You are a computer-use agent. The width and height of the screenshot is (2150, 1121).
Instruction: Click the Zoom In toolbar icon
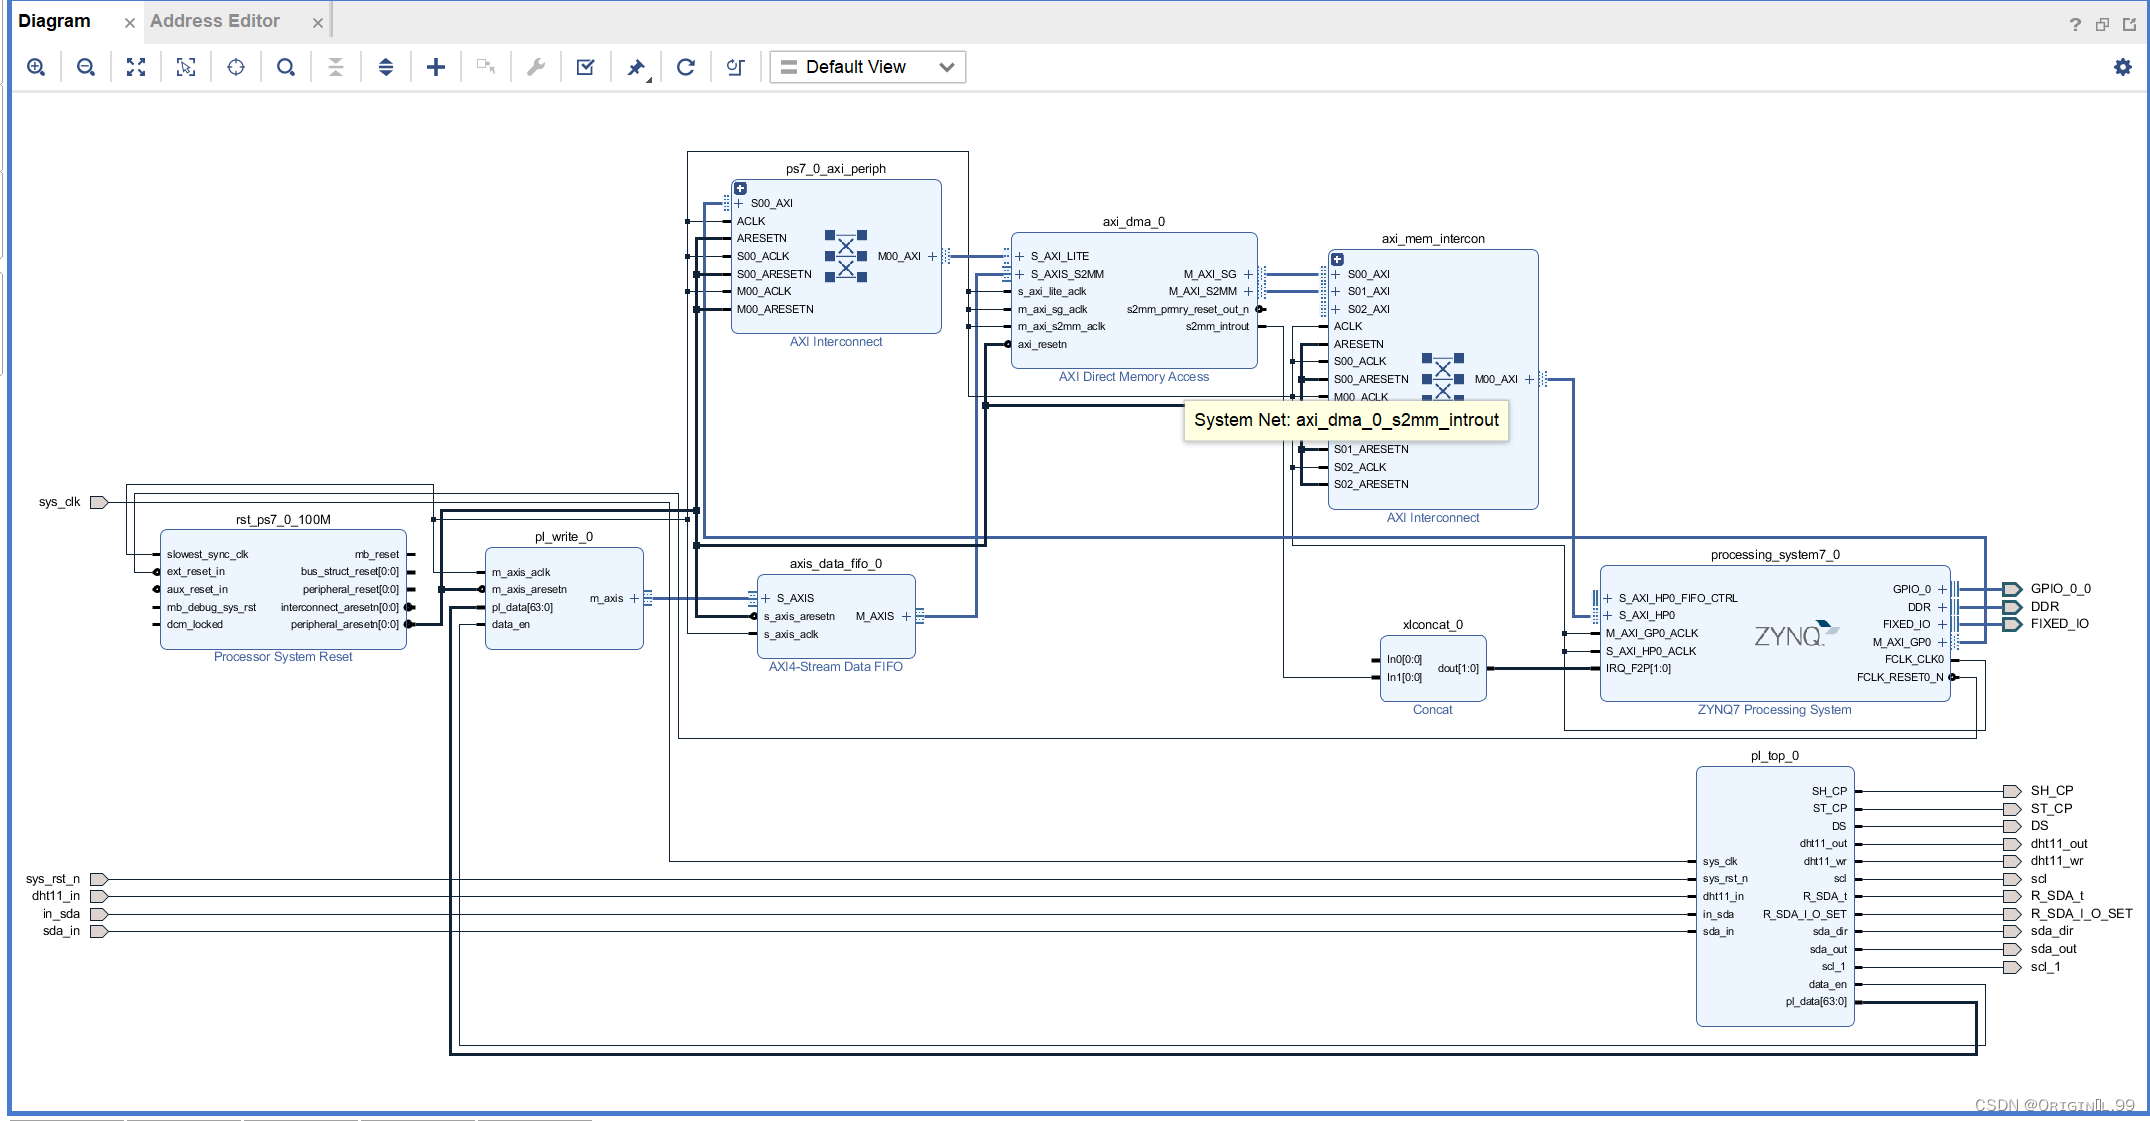pos(36,67)
